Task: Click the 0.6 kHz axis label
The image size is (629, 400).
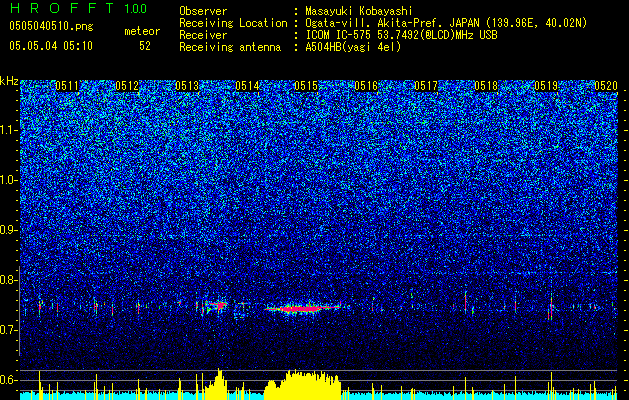Action: (9, 380)
